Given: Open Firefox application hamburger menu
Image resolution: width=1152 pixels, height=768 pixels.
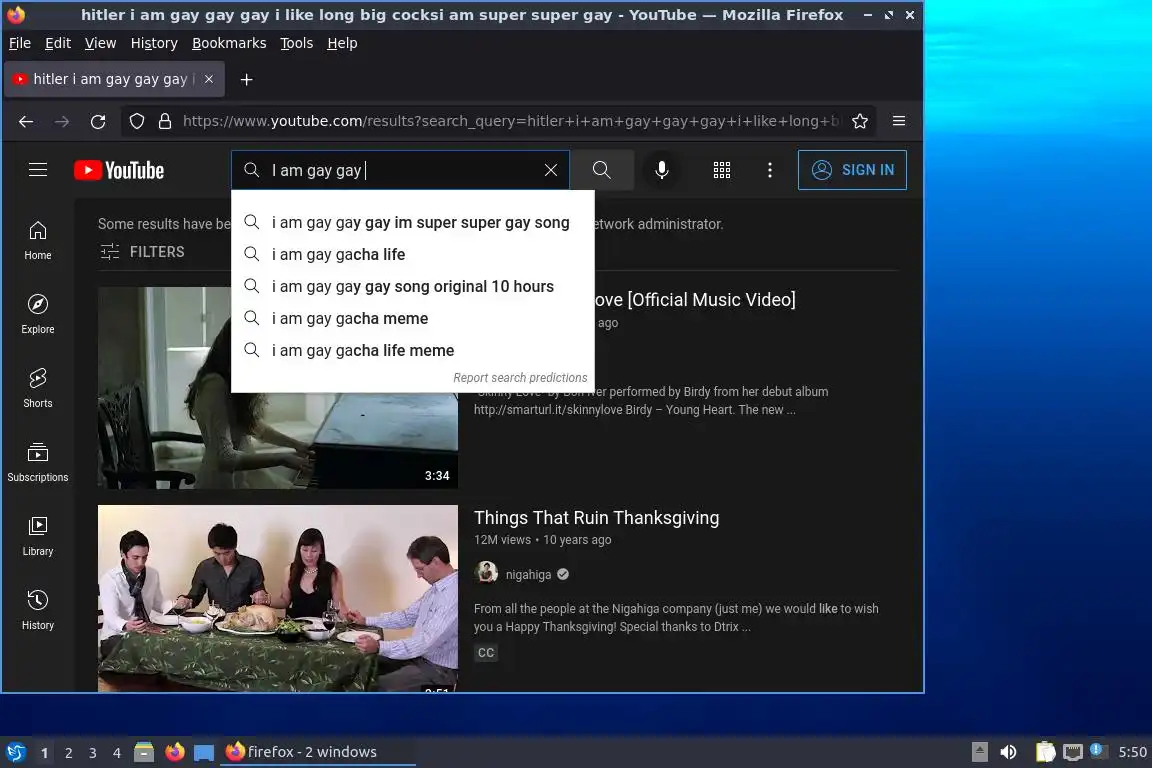Looking at the screenshot, I should tap(899, 121).
